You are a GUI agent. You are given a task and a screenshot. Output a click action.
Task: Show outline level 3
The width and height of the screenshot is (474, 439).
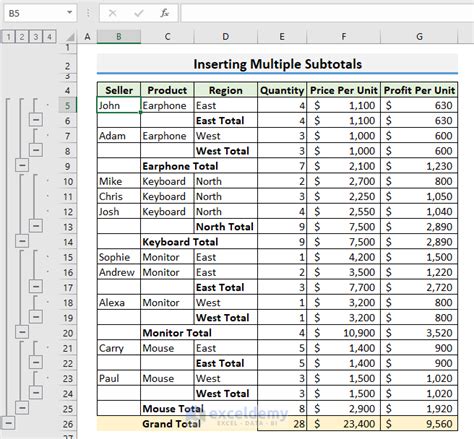click(36, 37)
